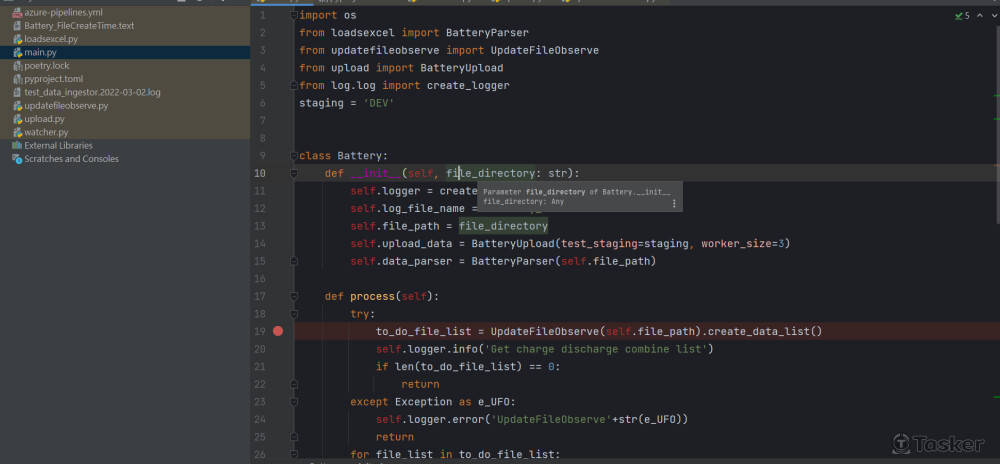The image size is (1000, 464).
Task: Click the Scratches and Consoles icon
Action: 17,159
